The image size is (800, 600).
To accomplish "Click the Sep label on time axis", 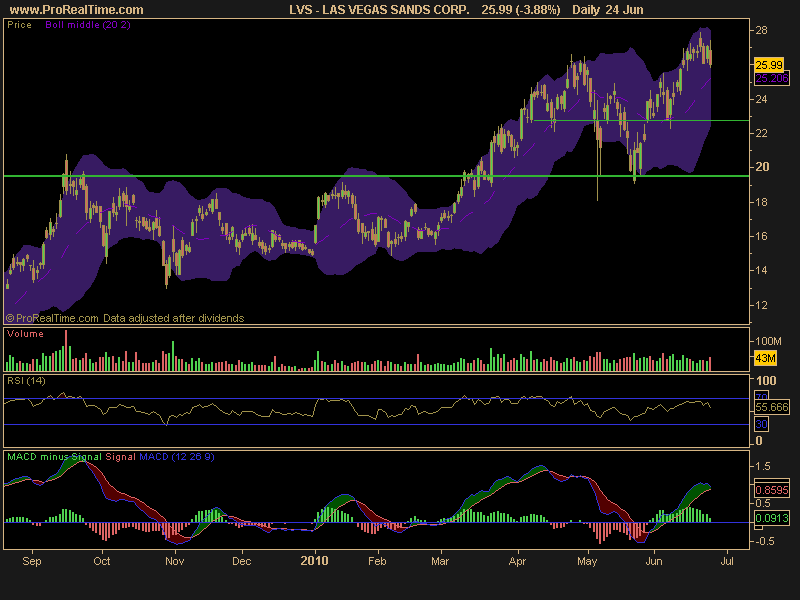I will coord(32,561).
